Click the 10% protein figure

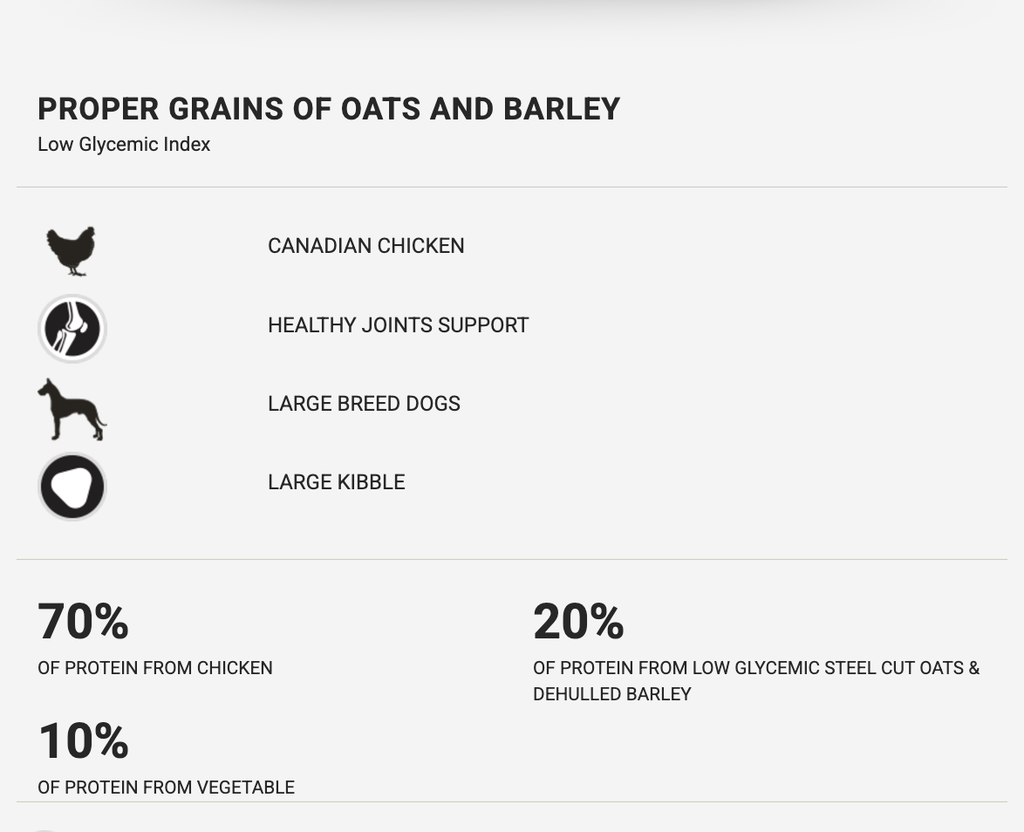(x=83, y=741)
